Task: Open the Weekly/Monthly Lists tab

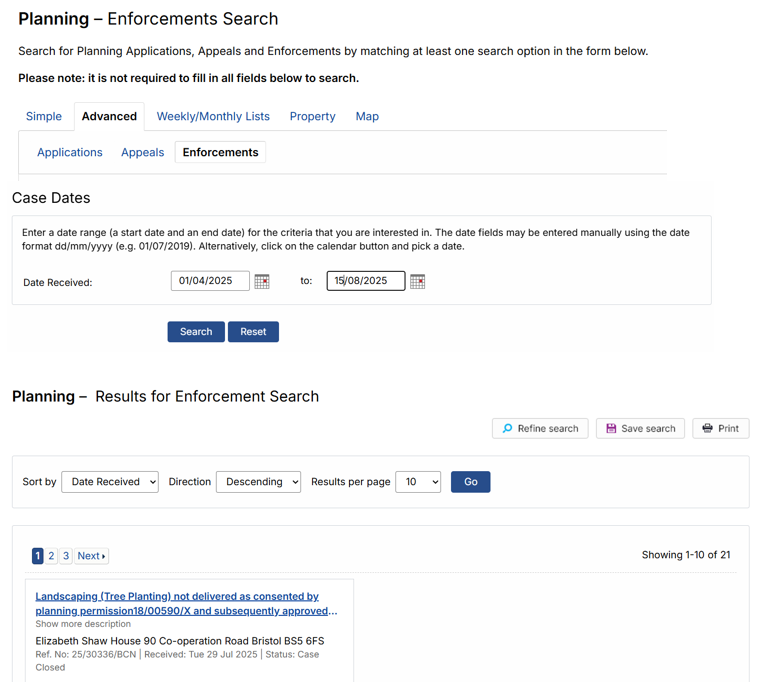Action: [213, 117]
